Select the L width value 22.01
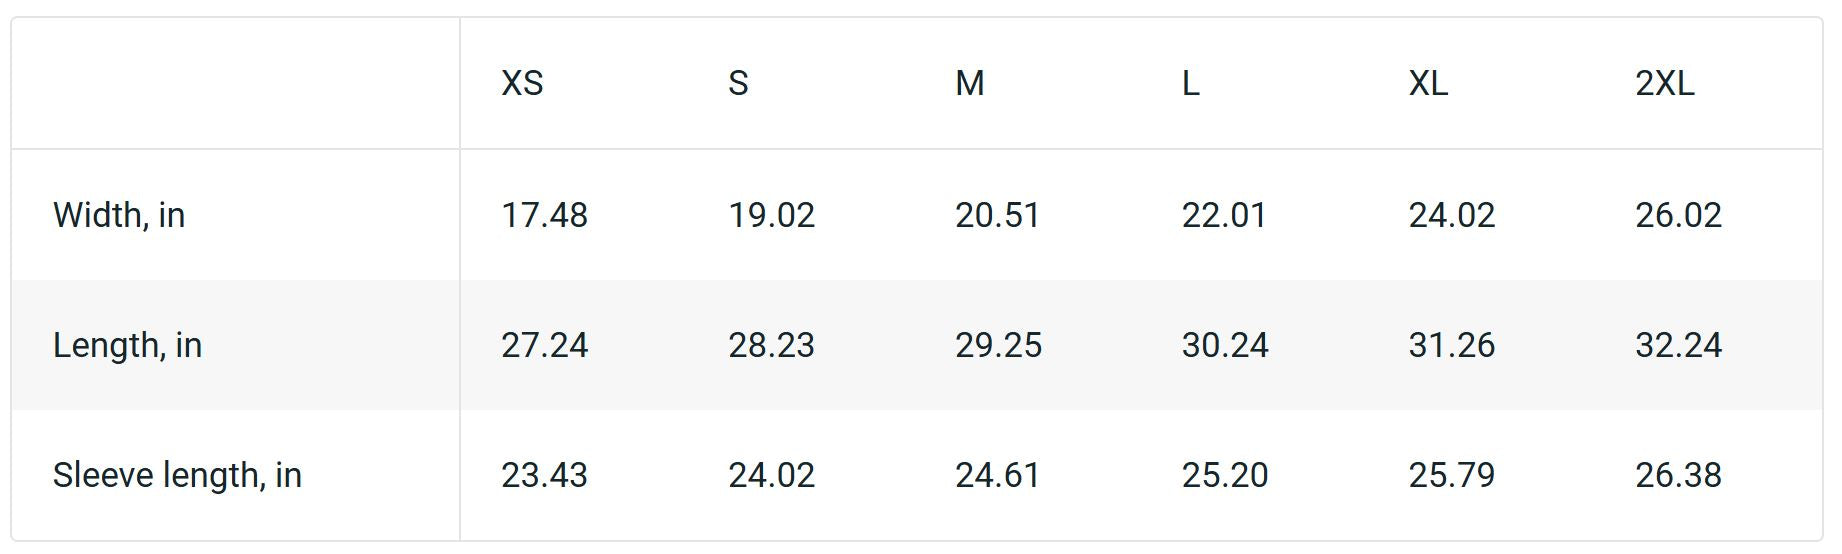1842x554 pixels. (x=1224, y=215)
